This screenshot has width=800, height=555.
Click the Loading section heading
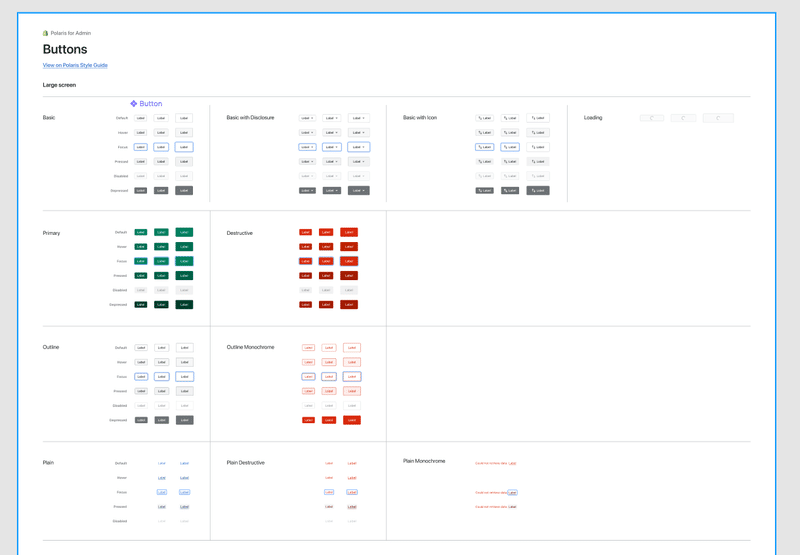593,118
